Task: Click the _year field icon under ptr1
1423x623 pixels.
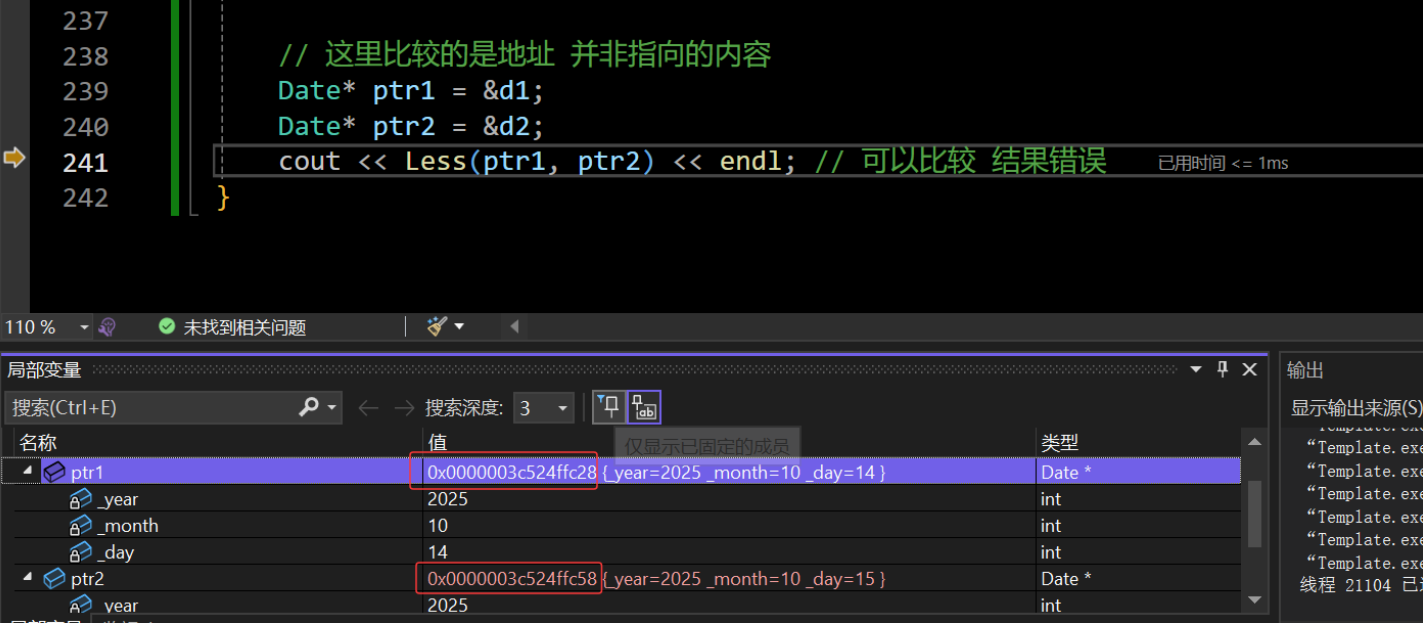Action: click(81, 499)
